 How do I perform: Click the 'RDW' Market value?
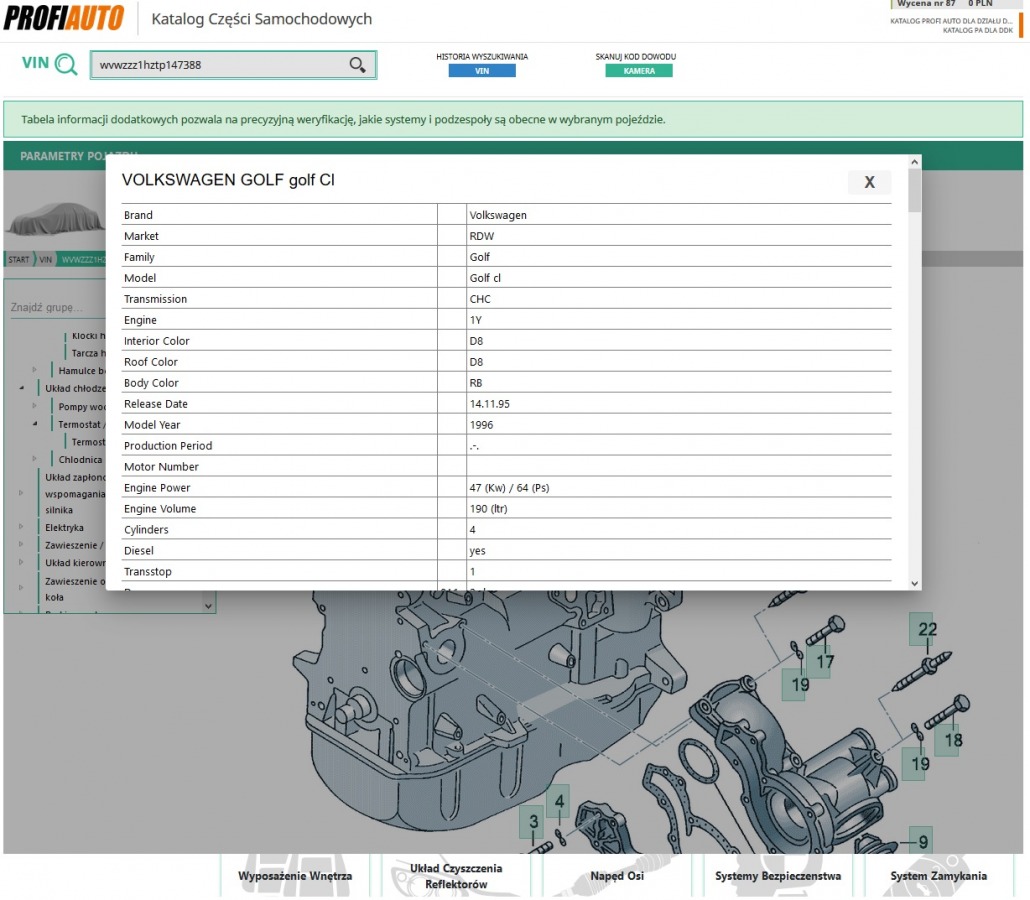coord(481,236)
